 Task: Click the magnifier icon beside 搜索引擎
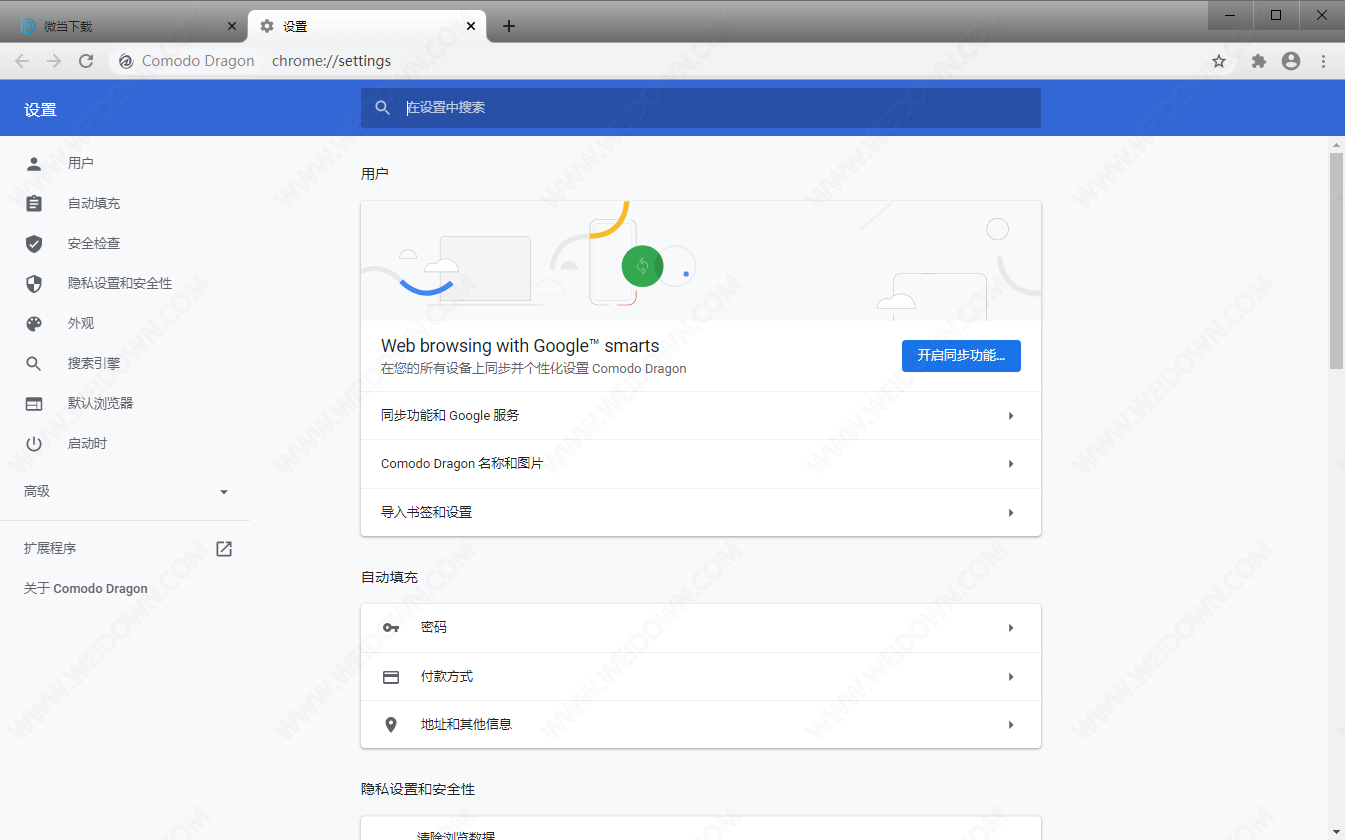34,363
